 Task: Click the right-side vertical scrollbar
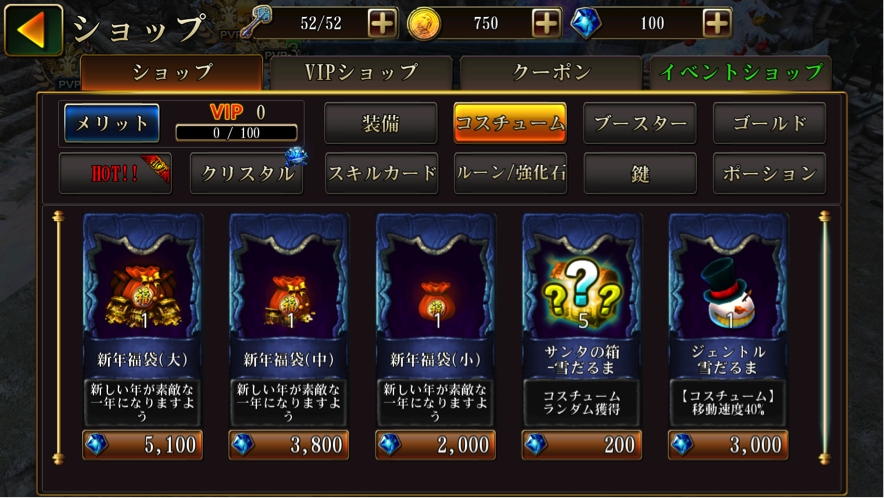click(825, 337)
